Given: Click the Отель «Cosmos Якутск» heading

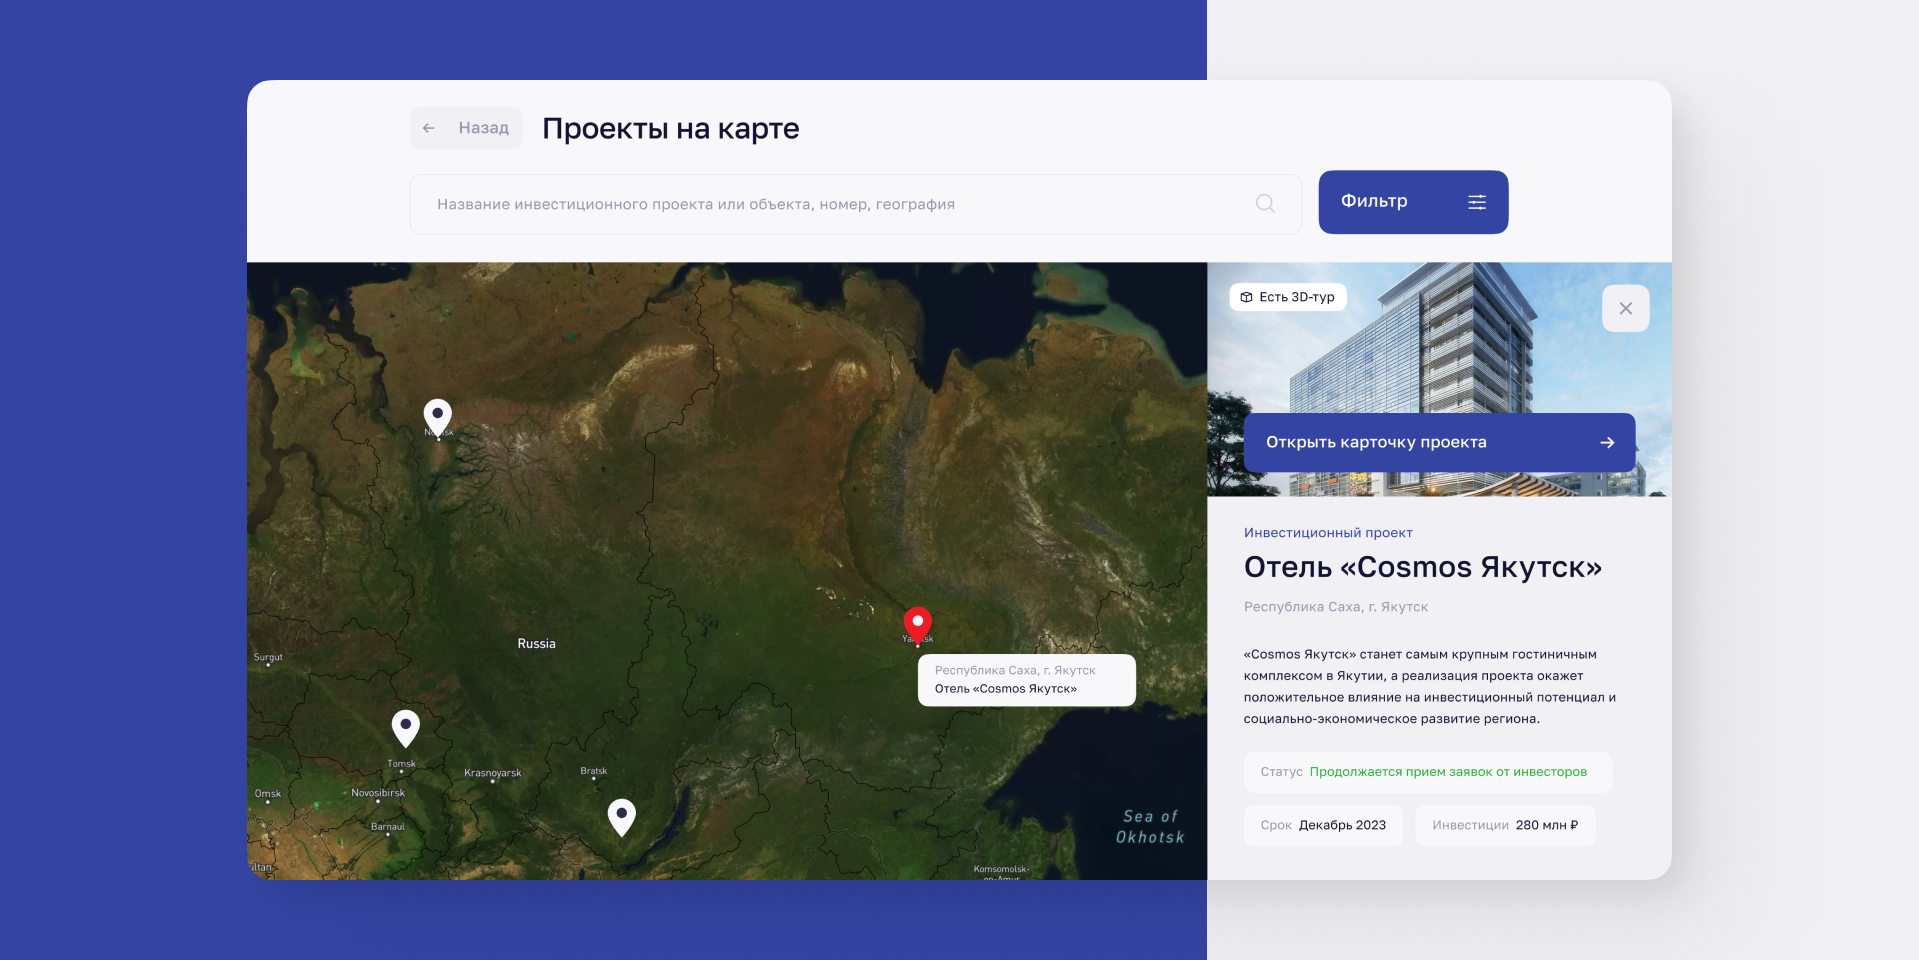Looking at the screenshot, I should coord(1422,567).
